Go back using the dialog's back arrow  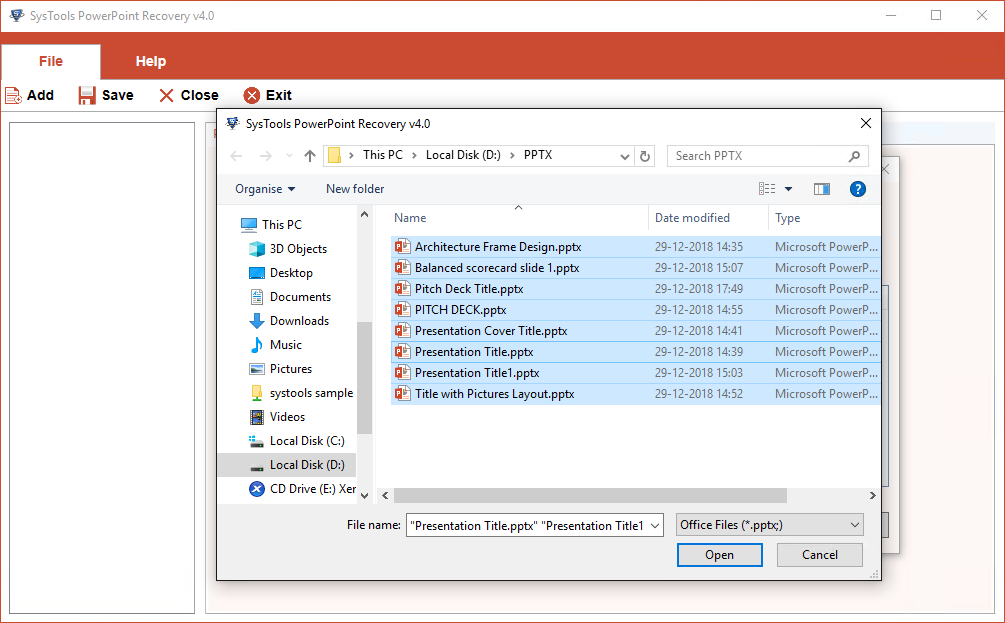click(x=237, y=156)
